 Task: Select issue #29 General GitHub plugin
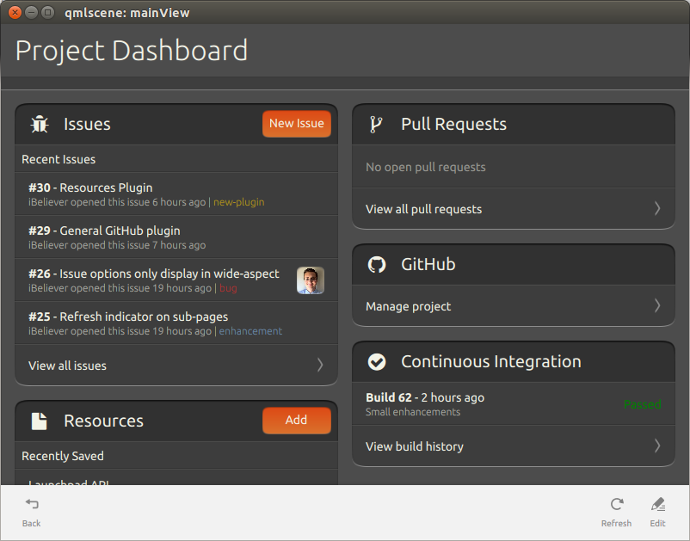tap(150, 237)
